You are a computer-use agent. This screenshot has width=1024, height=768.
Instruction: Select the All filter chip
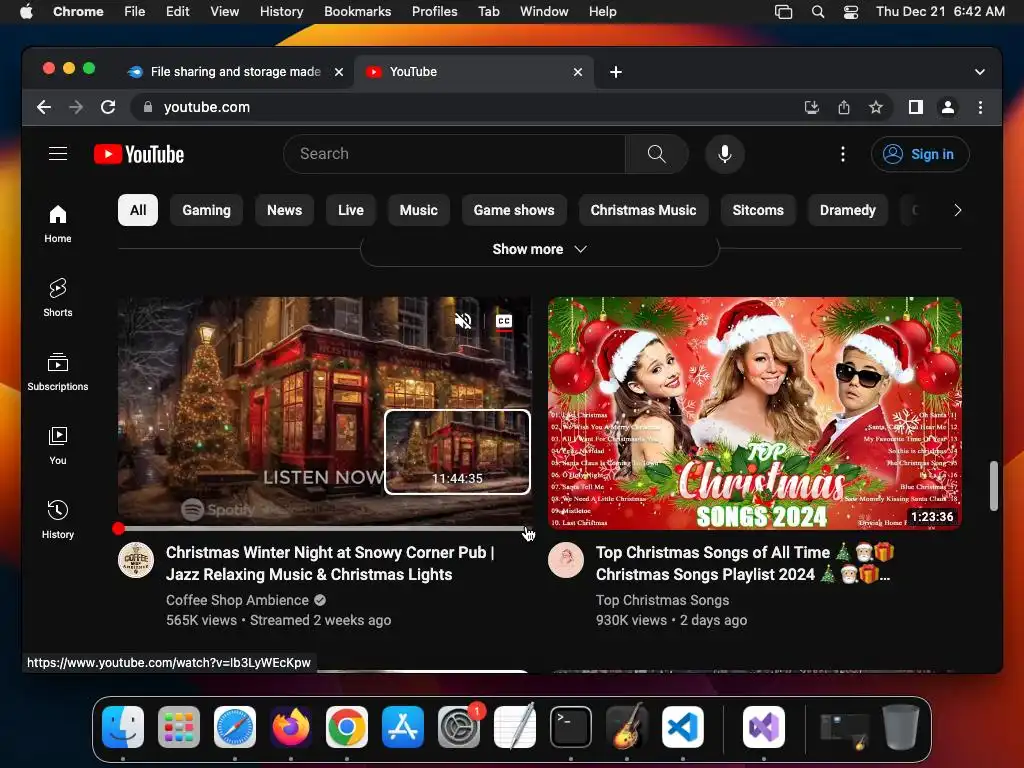pos(138,210)
